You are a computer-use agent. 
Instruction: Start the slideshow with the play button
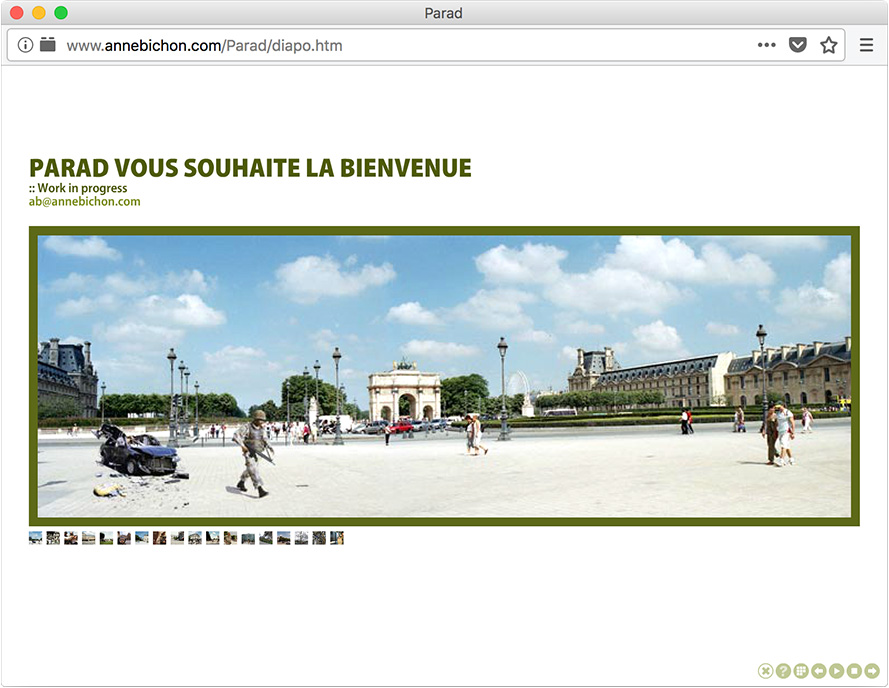coord(836,671)
